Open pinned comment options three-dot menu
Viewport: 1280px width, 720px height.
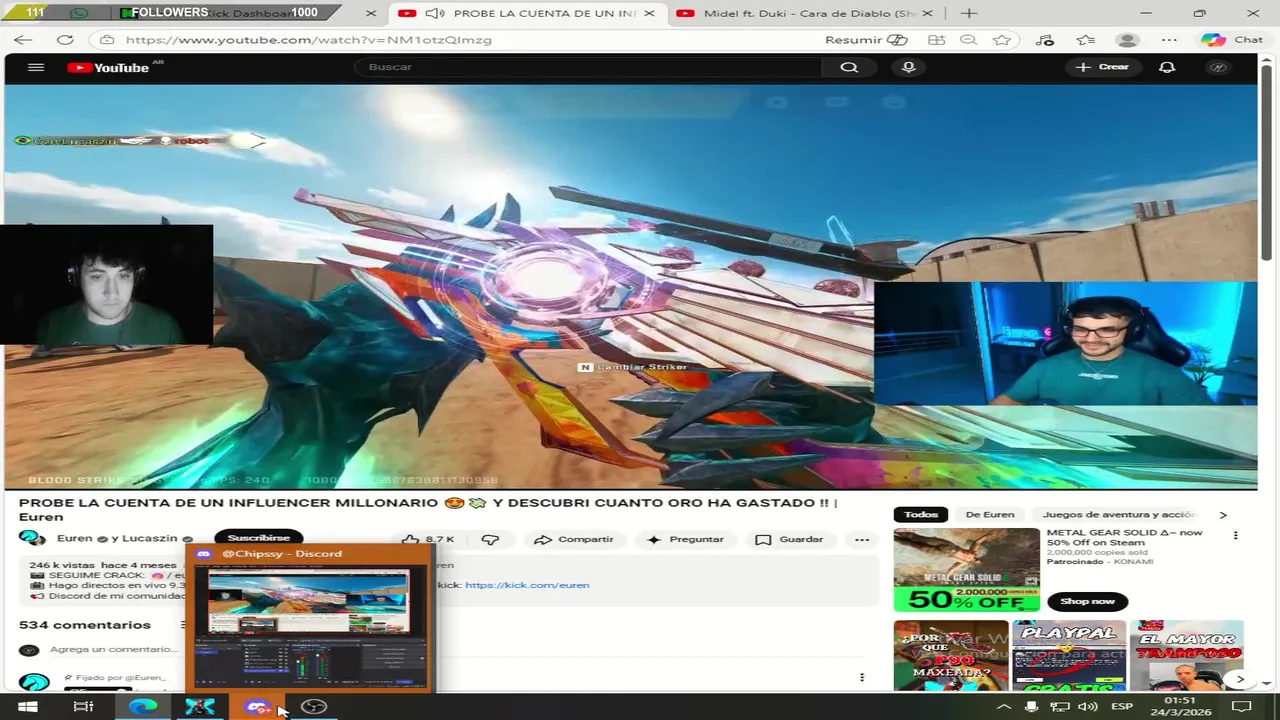(x=862, y=677)
